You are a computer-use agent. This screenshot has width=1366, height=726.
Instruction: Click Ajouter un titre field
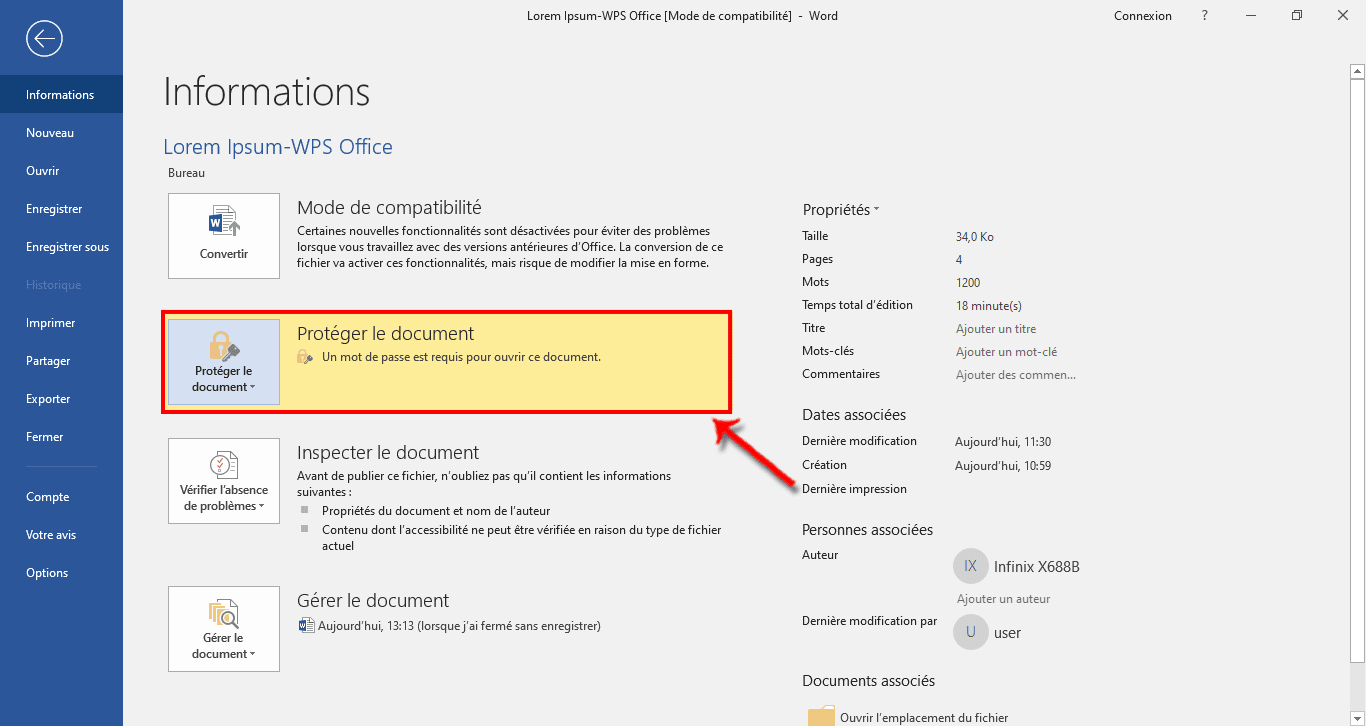996,329
